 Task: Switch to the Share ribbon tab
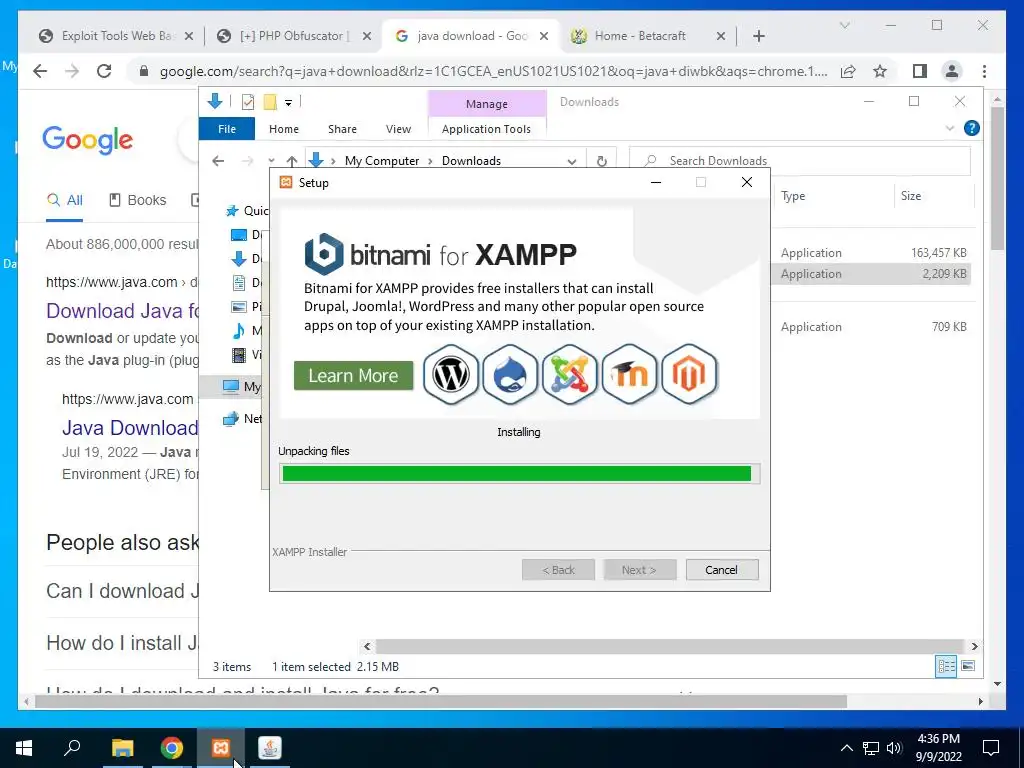coord(342,129)
